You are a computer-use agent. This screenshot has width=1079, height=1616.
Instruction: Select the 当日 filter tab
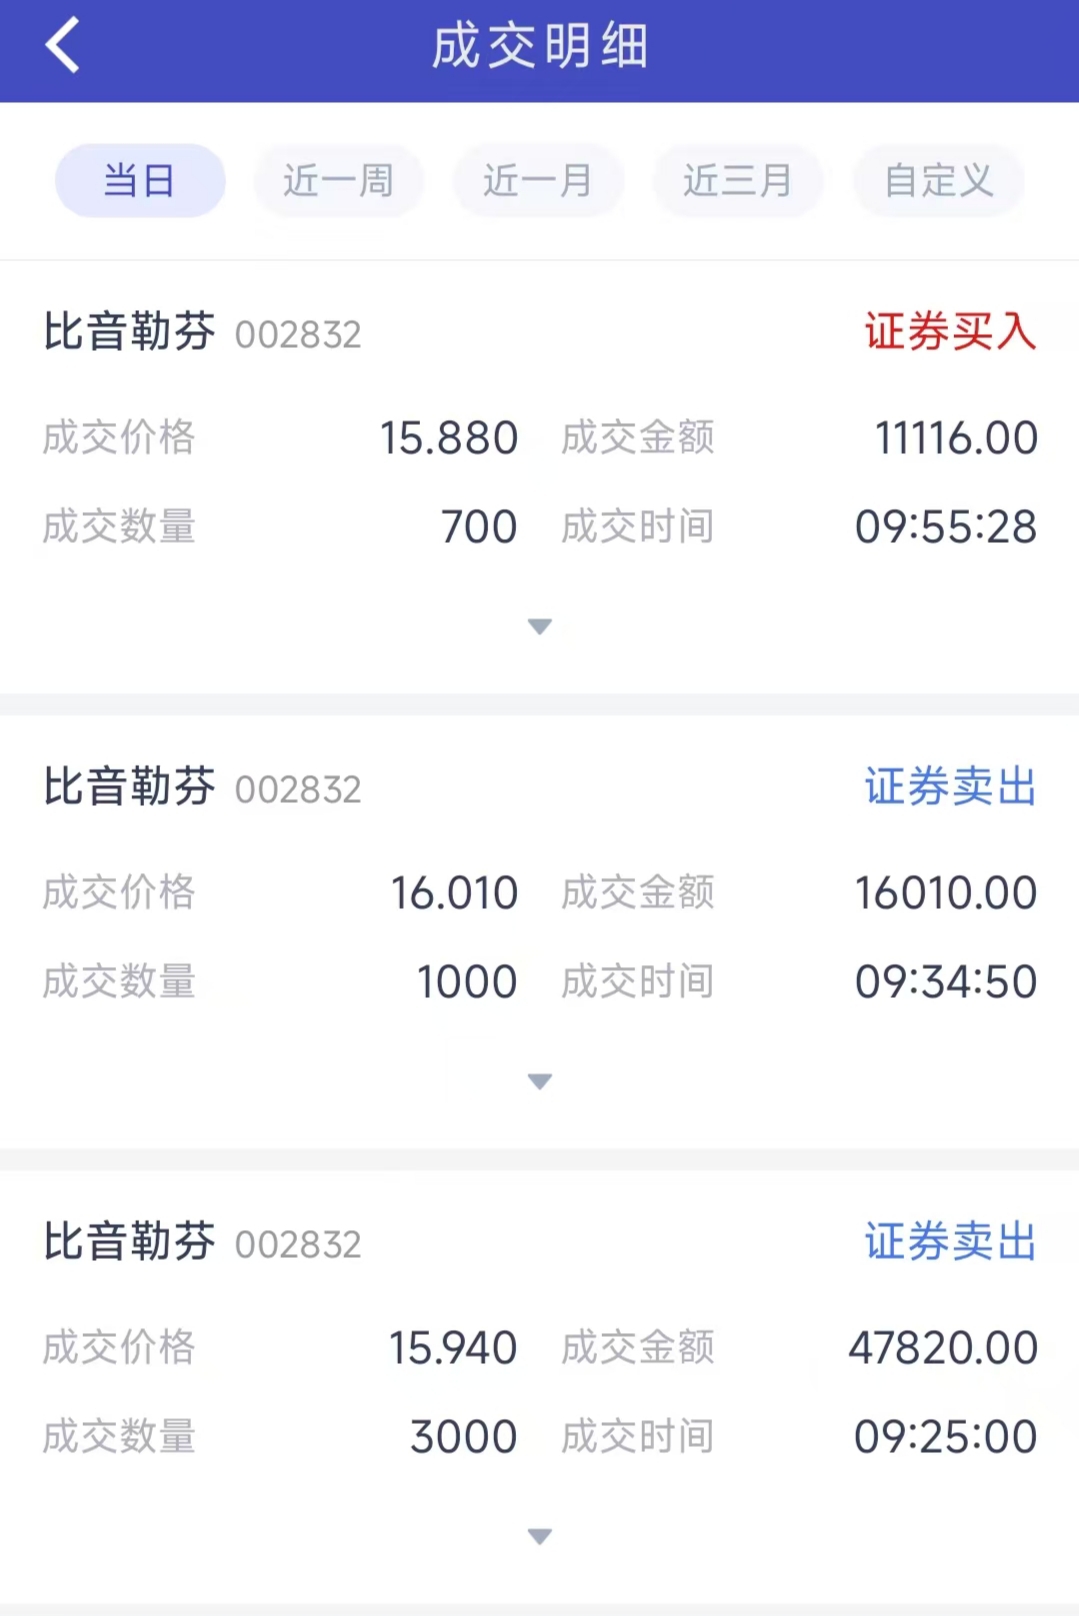(x=140, y=181)
